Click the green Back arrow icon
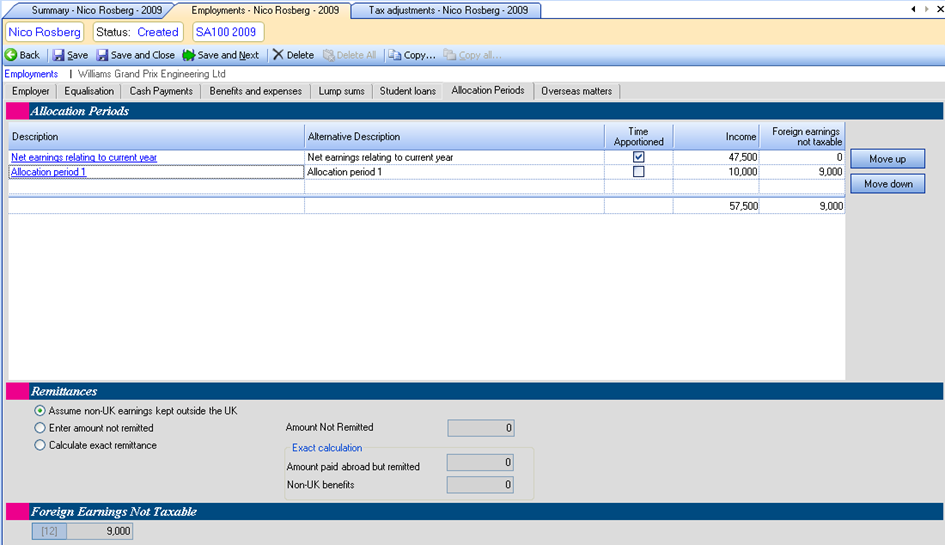This screenshot has width=945, height=545. (x=11, y=55)
